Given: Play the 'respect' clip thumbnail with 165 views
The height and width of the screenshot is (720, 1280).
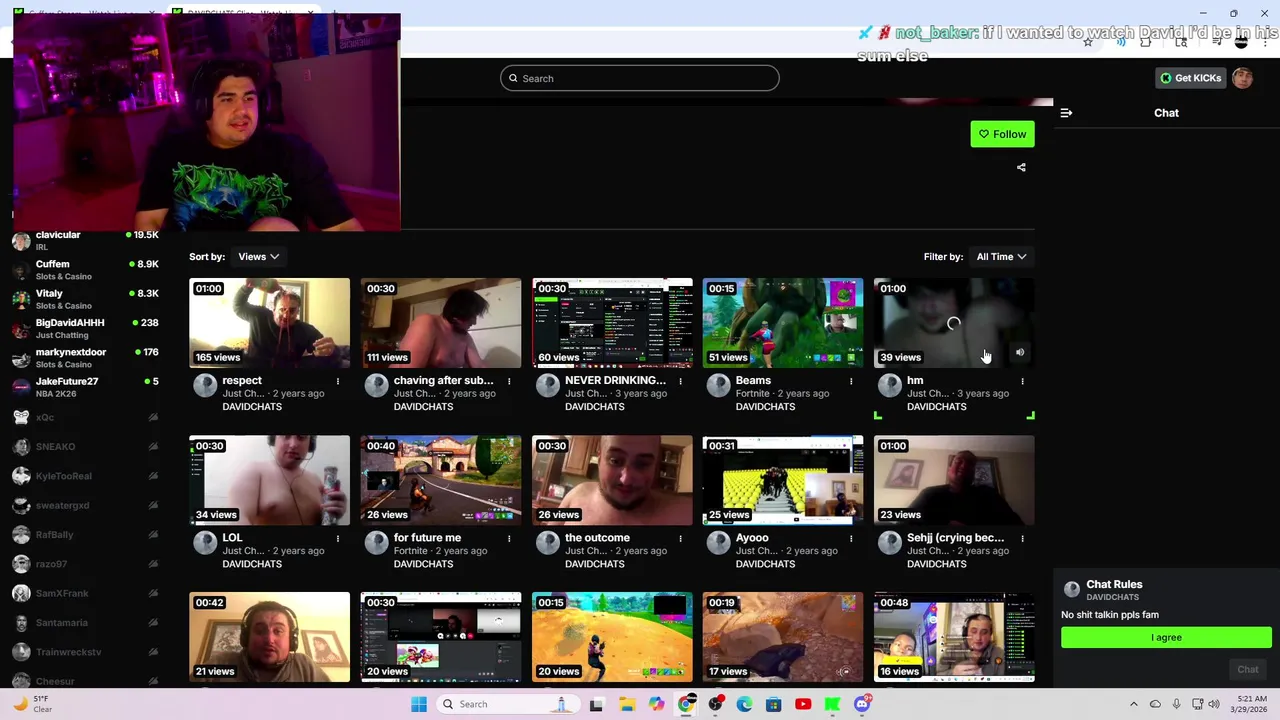Looking at the screenshot, I should click(270, 323).
